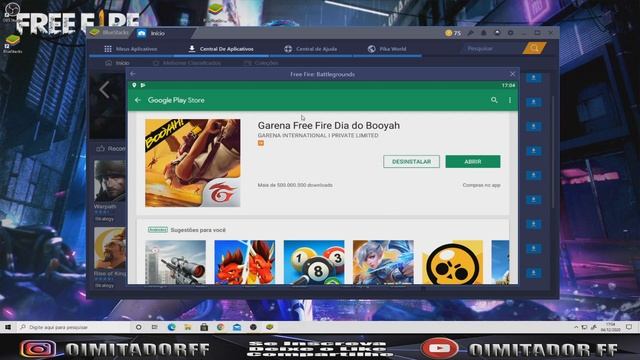Go back using Free Fire popup arrow
This screenshot has height=360, width=640.
(x=133, y=74)
